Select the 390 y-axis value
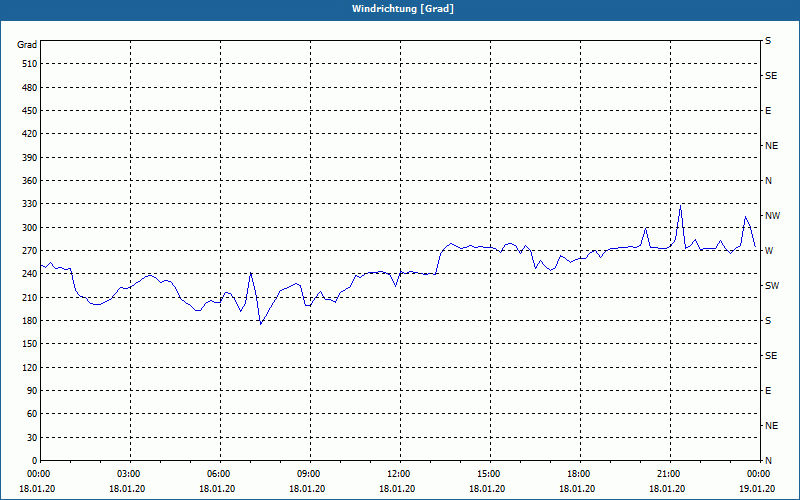Viewport: 800px width, 500px height. pyautogui.click(x=30, y=158)
